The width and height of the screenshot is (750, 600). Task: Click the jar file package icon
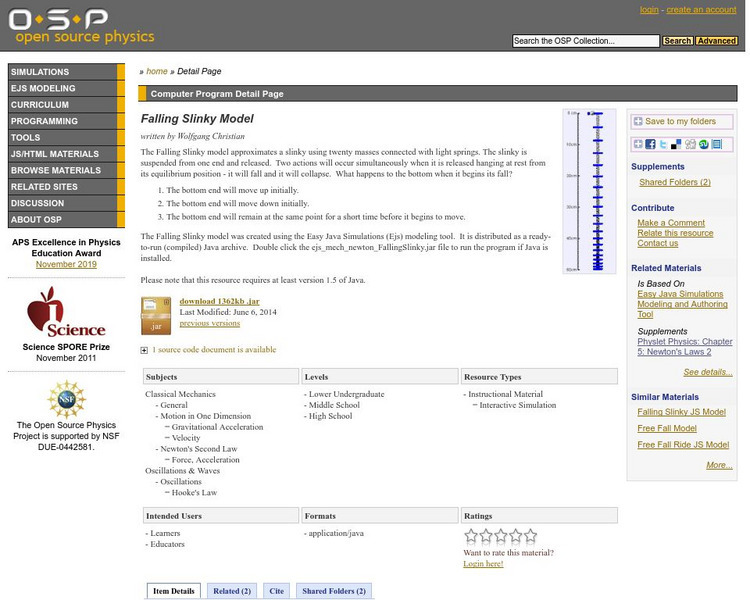coord(155,316)
